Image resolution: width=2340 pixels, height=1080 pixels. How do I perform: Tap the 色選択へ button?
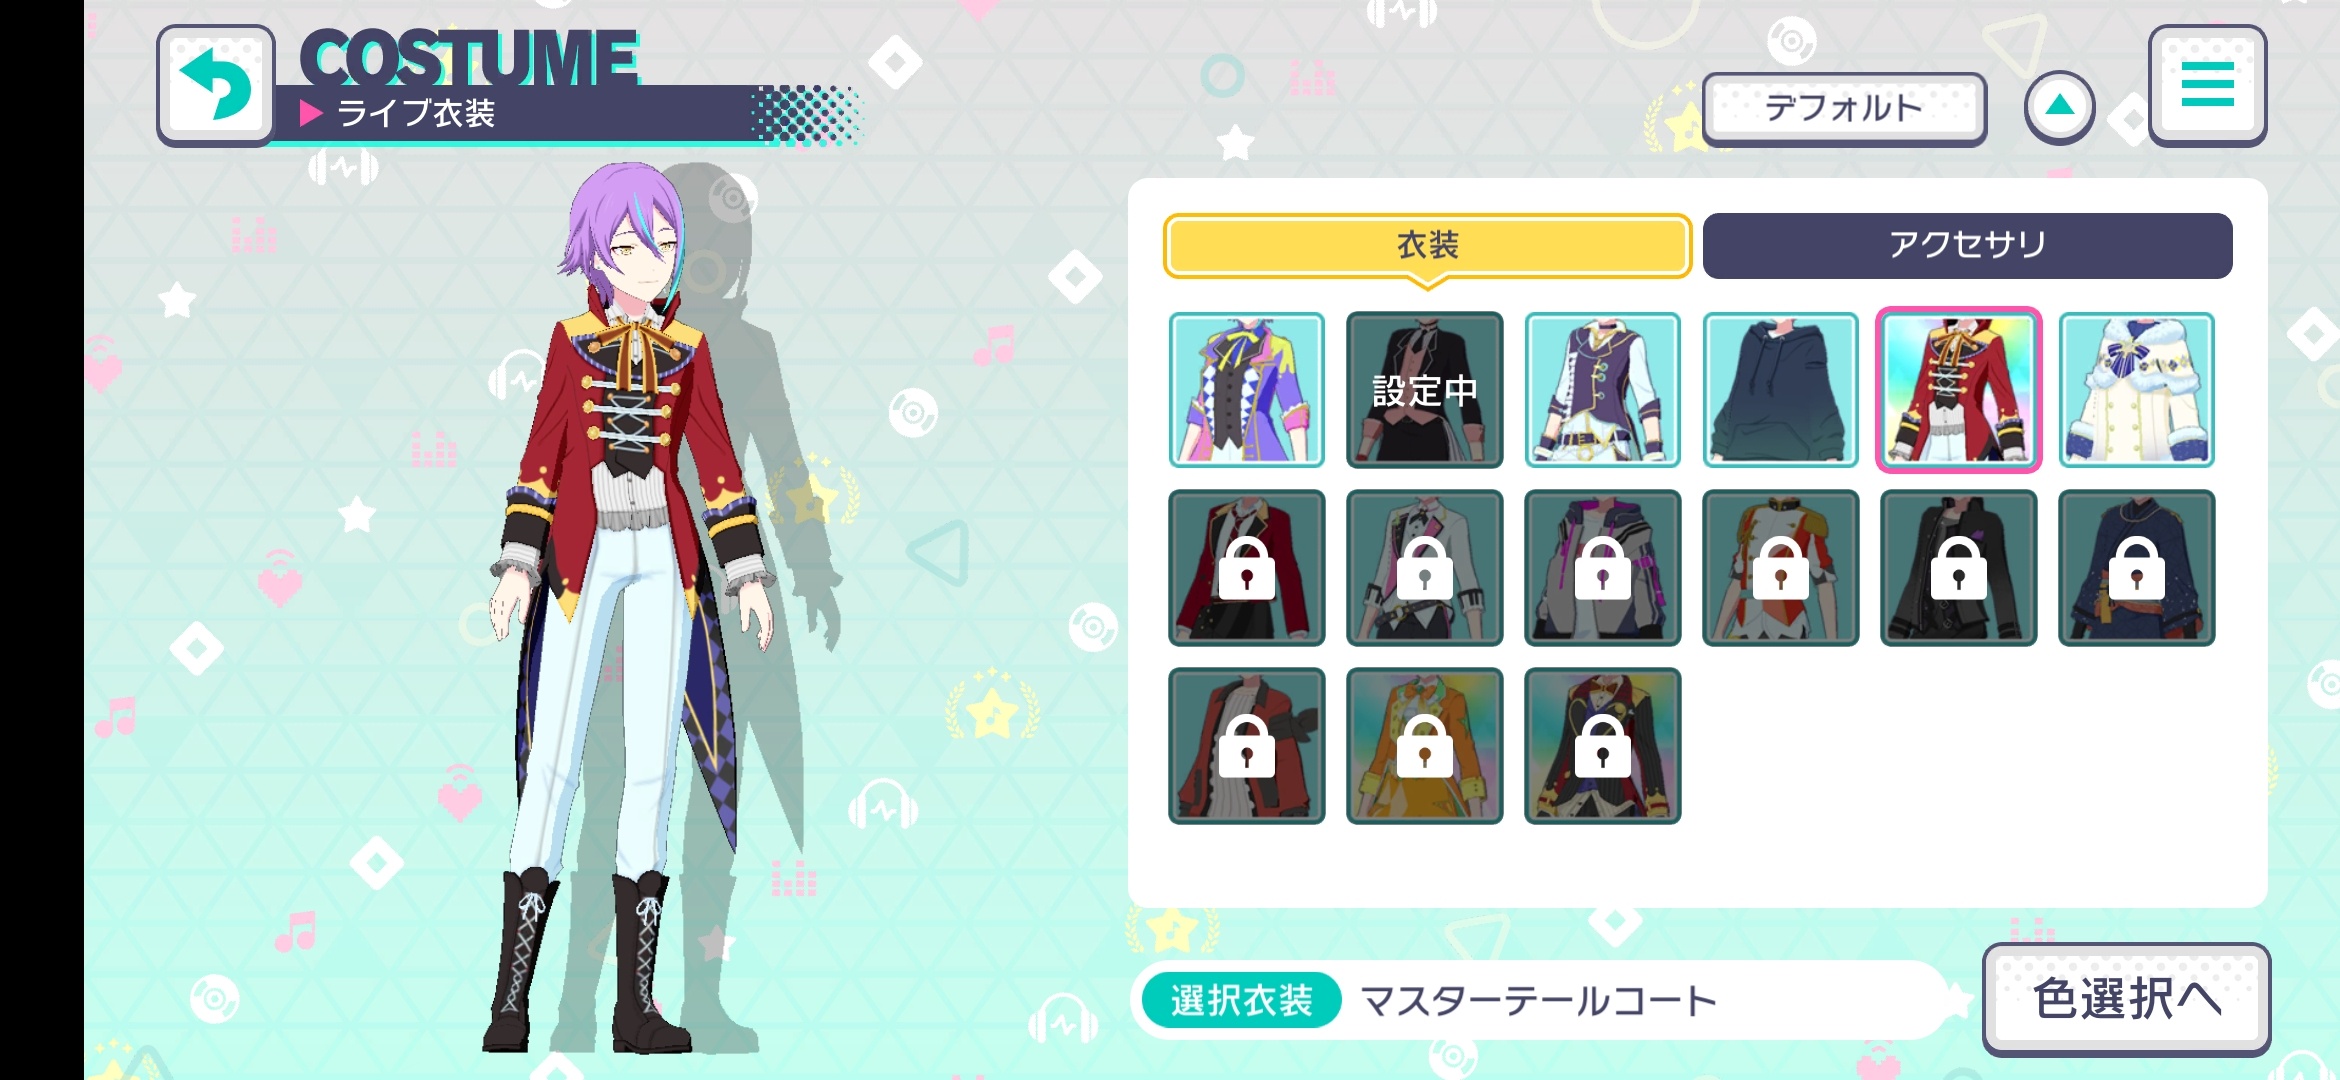[x=2127, y=998]
